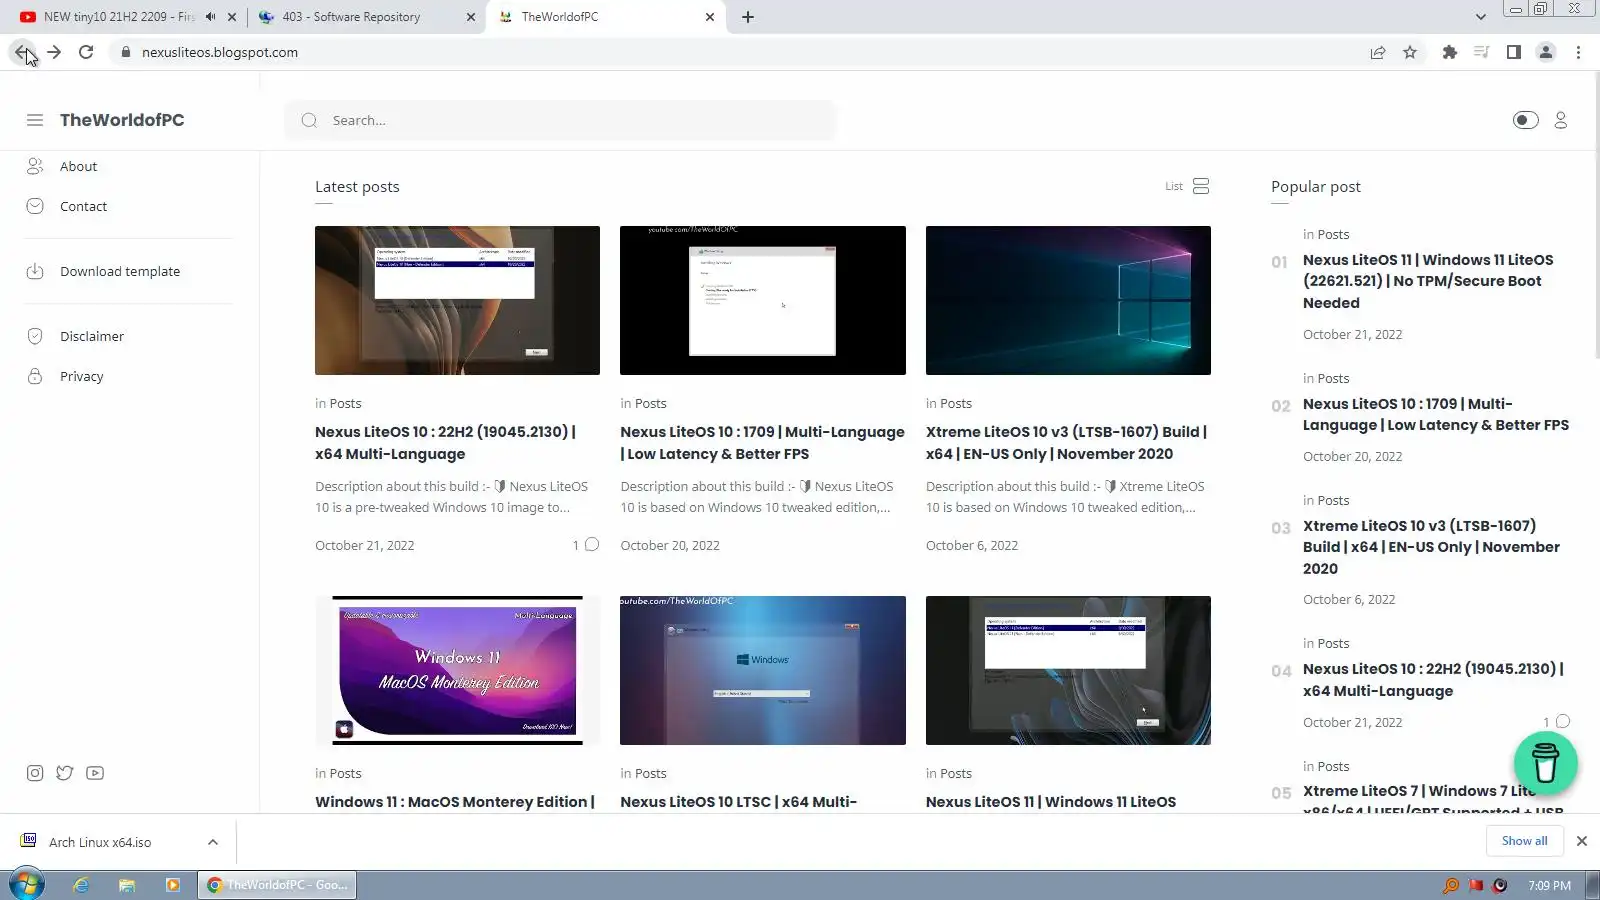Open Windows 11 MacOS Monterey Edition thumbnail
Image resolution: width=1600 pixels, height=900 pixels.
pyautogui.click(x=457, y=670)
